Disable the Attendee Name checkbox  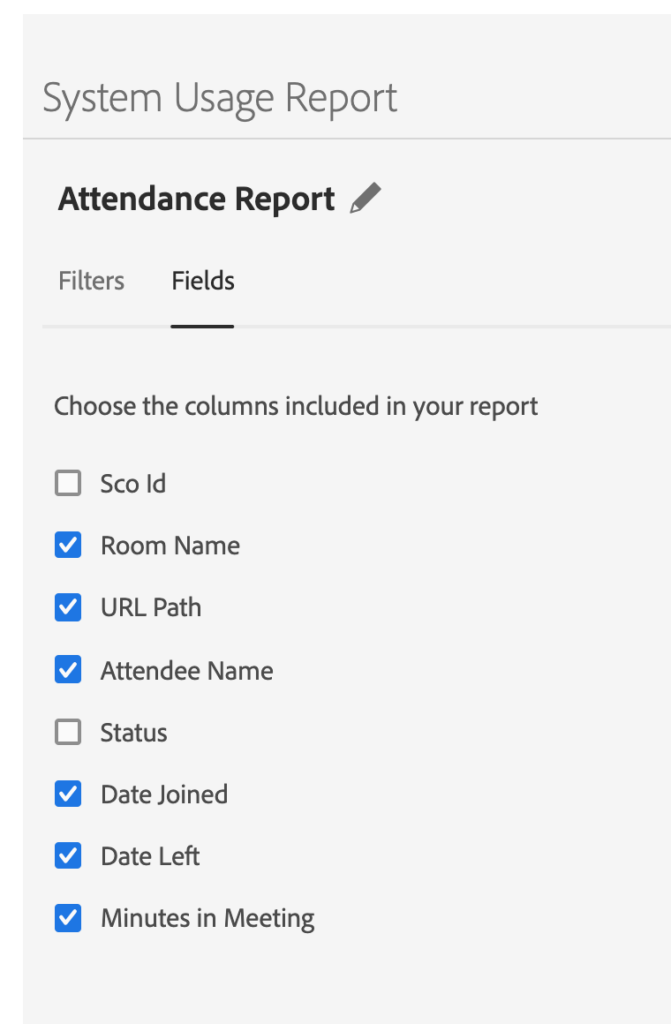68,670
